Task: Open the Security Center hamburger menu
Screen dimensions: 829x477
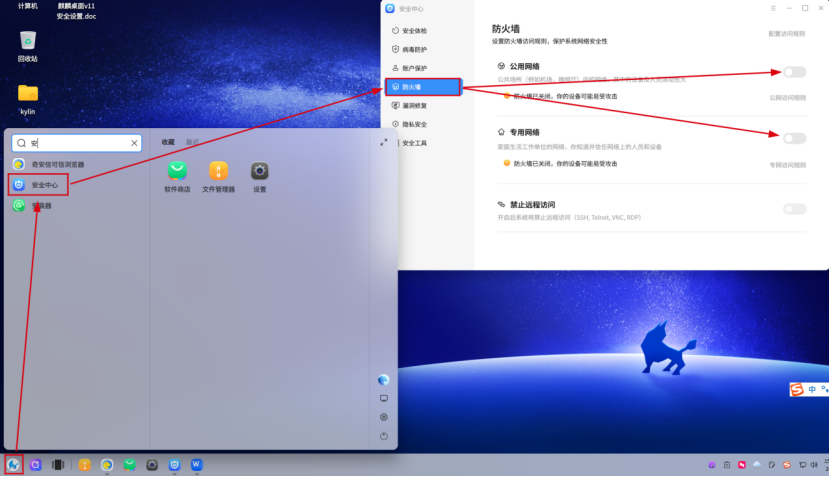Action: pyautogui.click(x=773, y=8)
